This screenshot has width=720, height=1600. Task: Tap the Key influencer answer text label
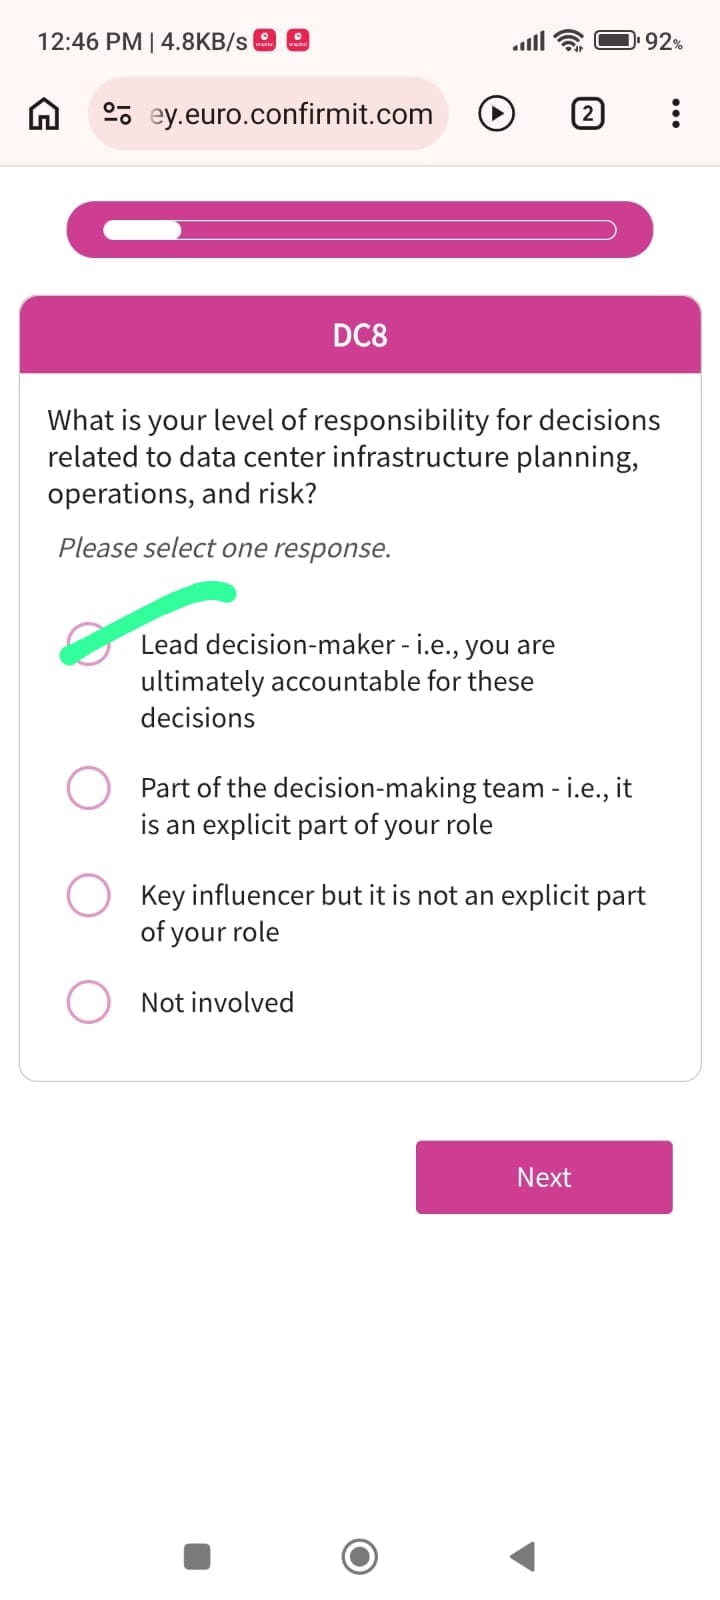(x=393, y=913)
